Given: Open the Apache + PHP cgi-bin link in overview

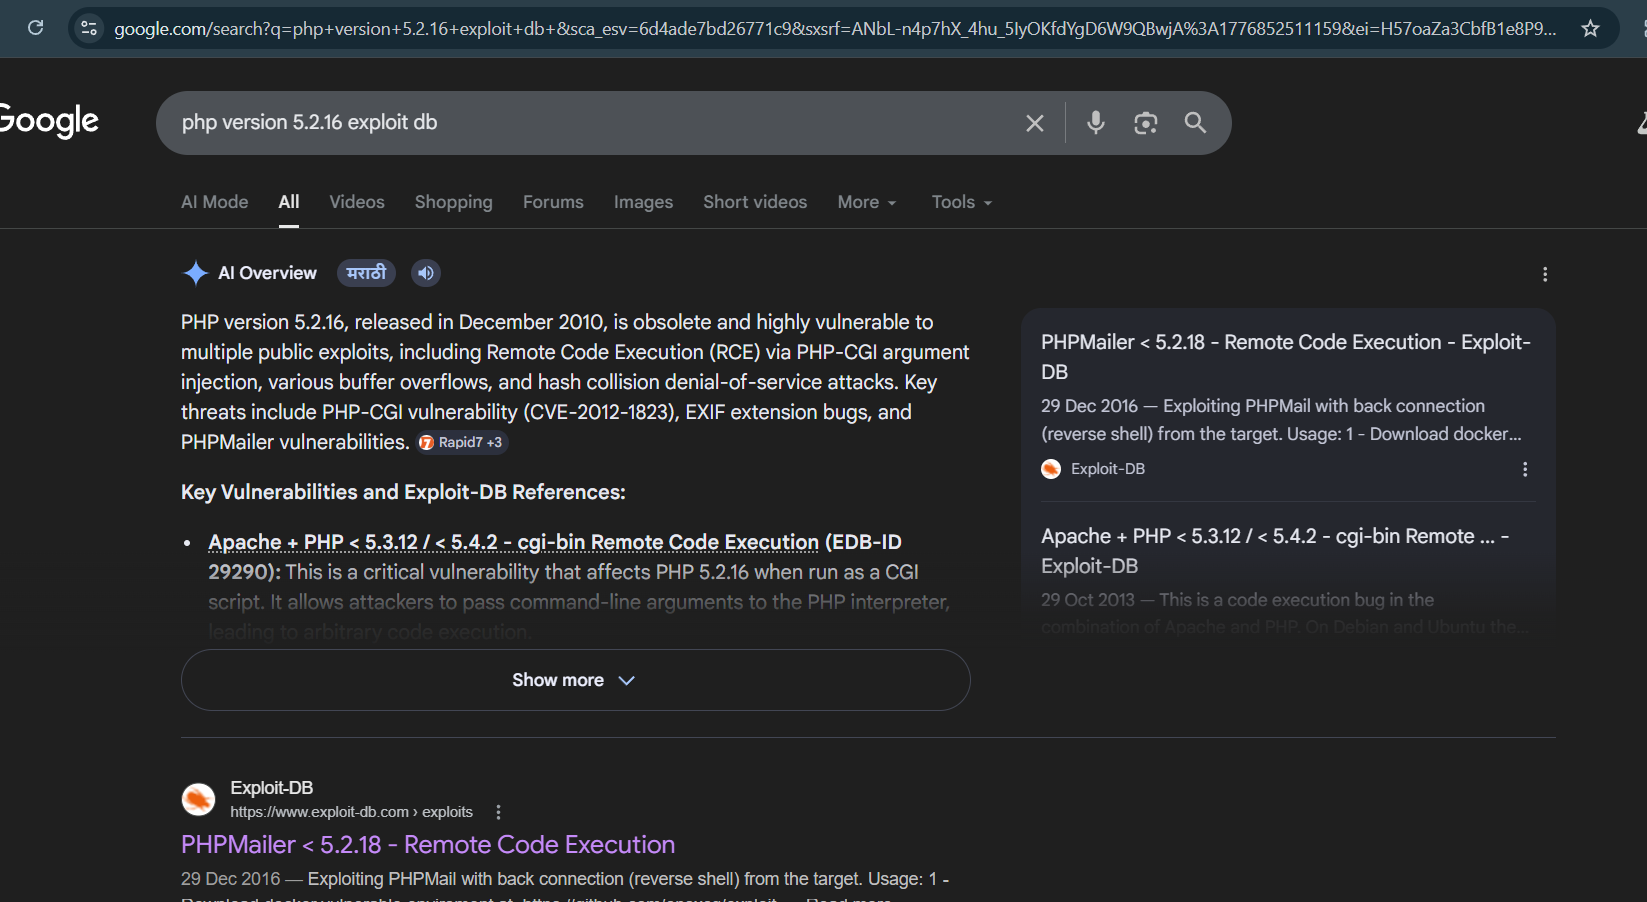Looking at the screenshot, I should point(513,542).
